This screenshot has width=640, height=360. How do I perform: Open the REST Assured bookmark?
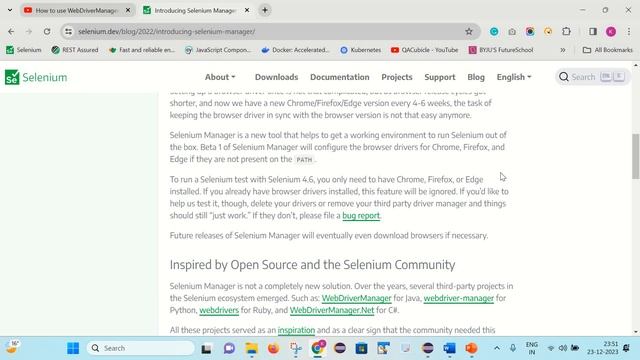pyautogui.click(x=75, y=50)
